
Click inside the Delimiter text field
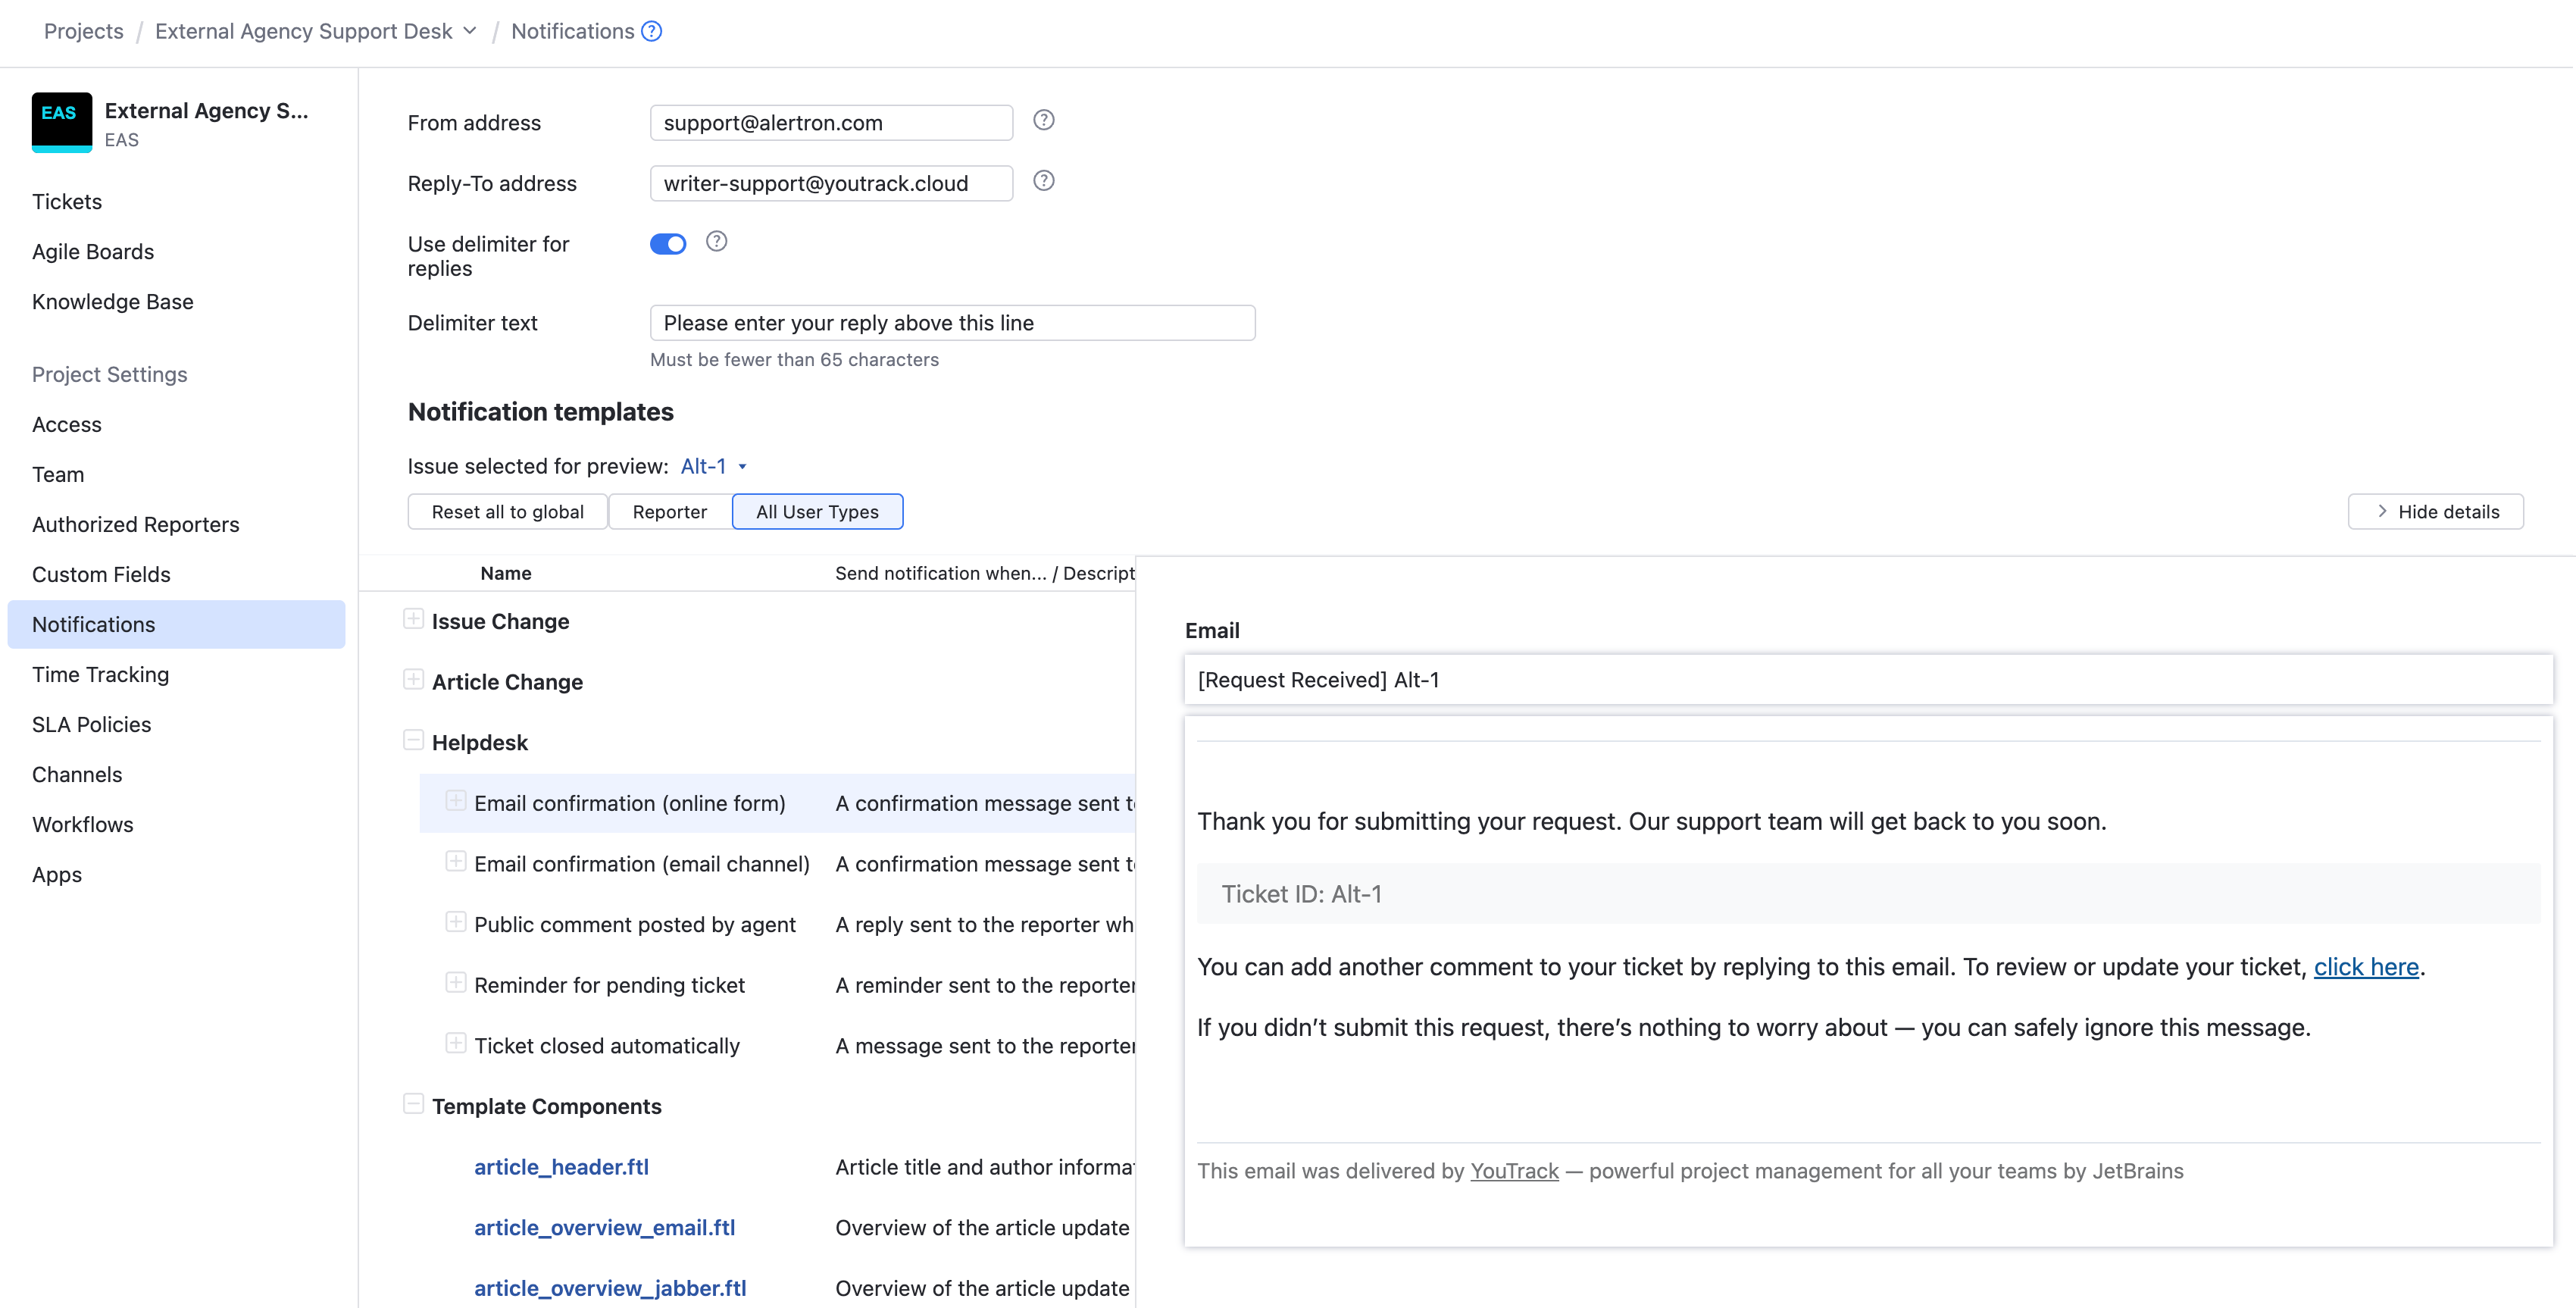(x=950, y=322)
